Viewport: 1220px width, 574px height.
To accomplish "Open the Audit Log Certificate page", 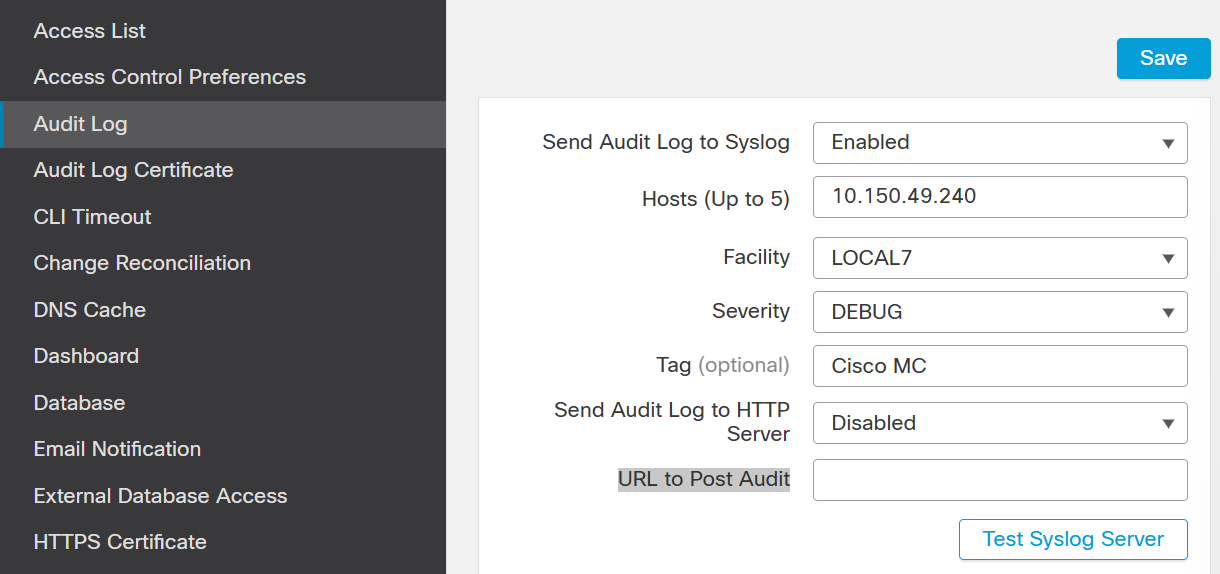I will (x=133, y=170).
